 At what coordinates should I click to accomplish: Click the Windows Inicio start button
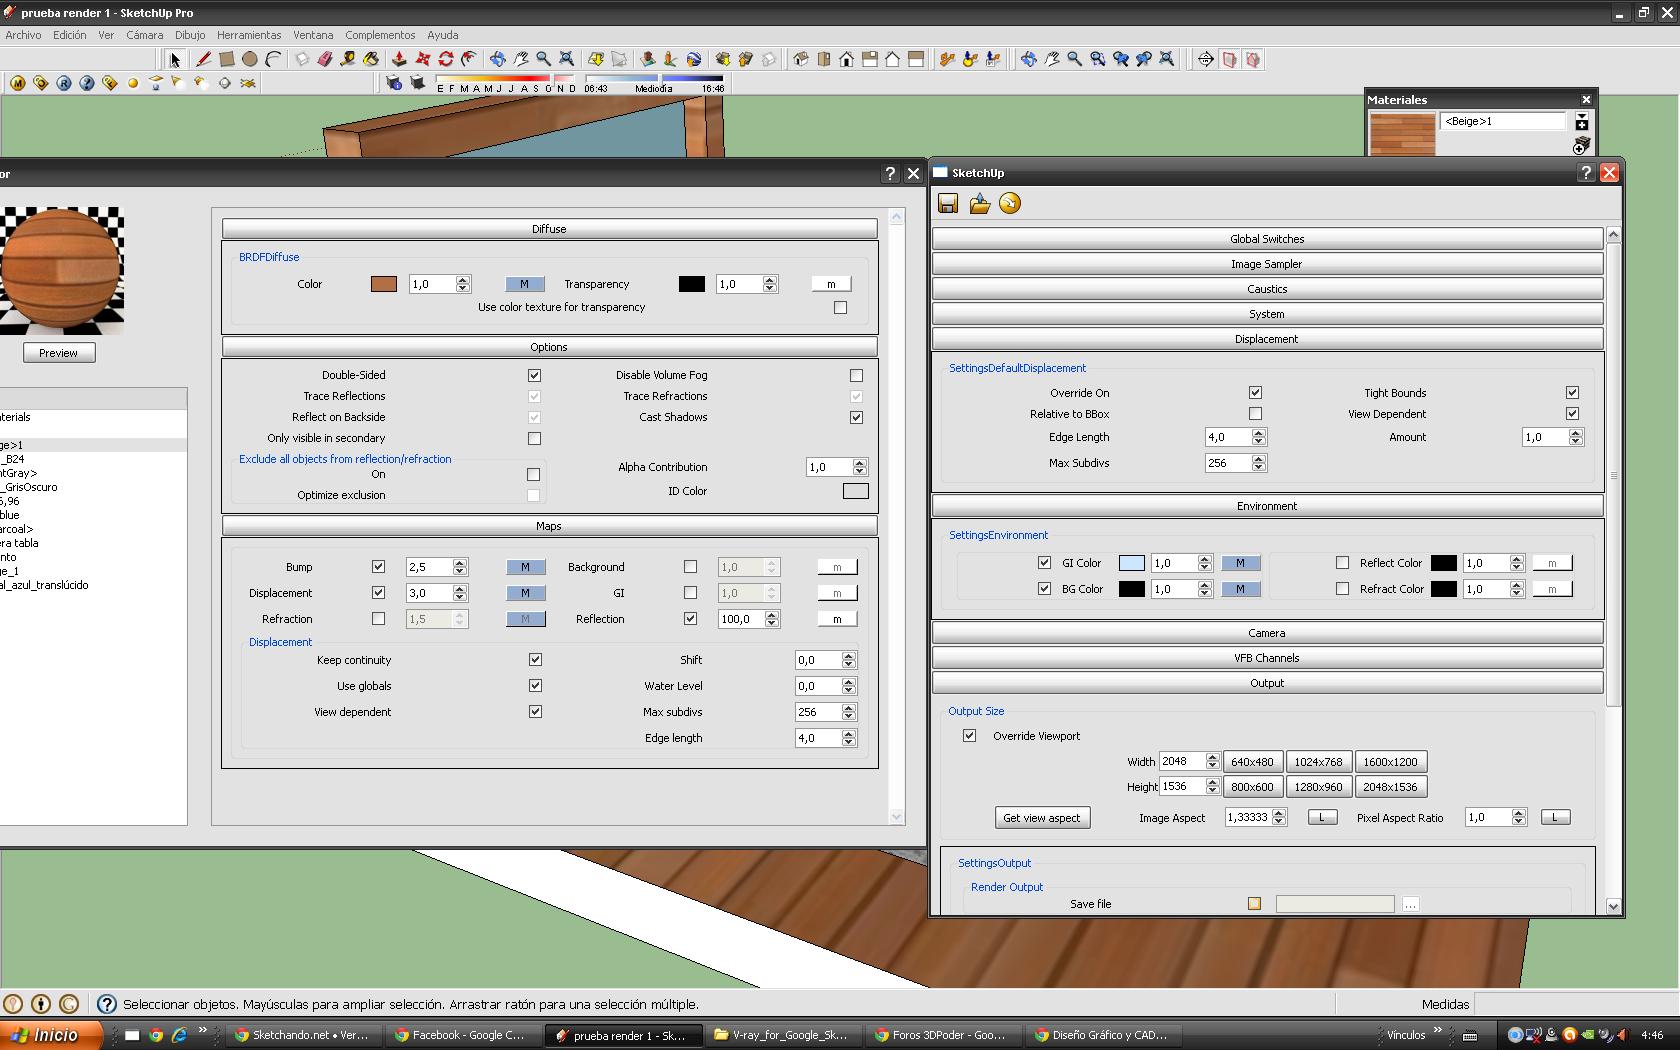(50, 1035)
